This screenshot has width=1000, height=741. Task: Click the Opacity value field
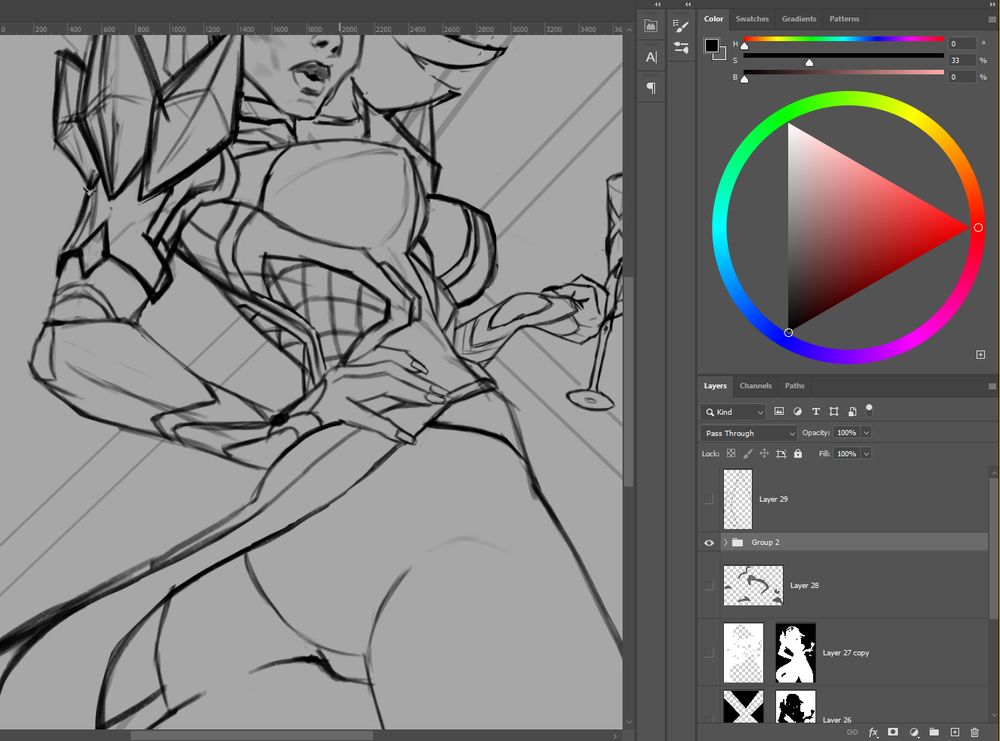pos(847,432)
